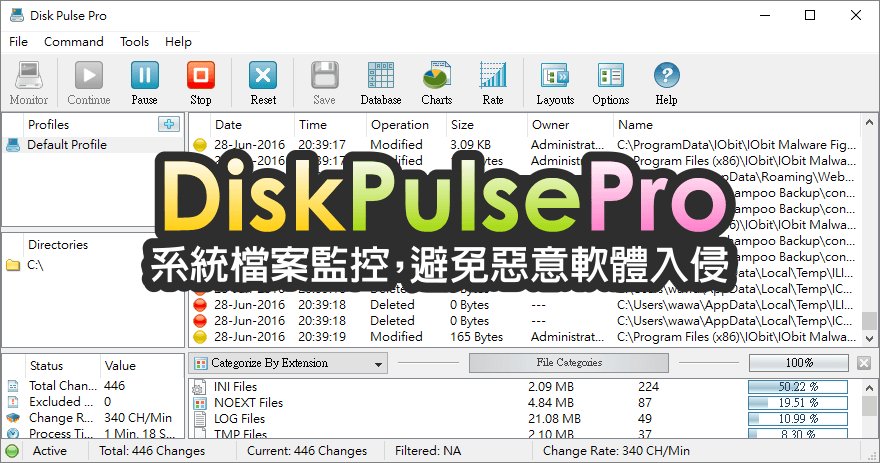
Task: Click the categorize grid icon in combo box
Action: 200,364
